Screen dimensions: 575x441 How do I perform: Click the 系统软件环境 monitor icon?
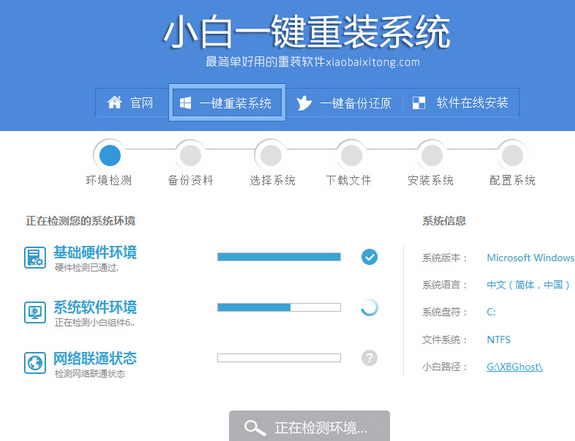pyautogui.click(x=35, y=312)
